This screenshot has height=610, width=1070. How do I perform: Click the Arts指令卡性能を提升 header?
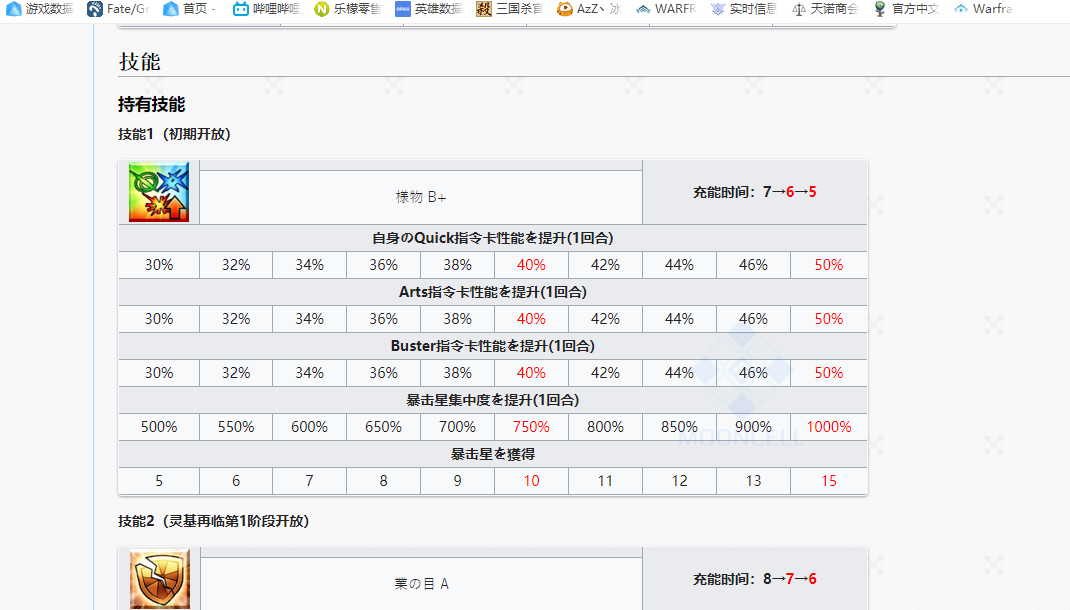tap(493, 292)
